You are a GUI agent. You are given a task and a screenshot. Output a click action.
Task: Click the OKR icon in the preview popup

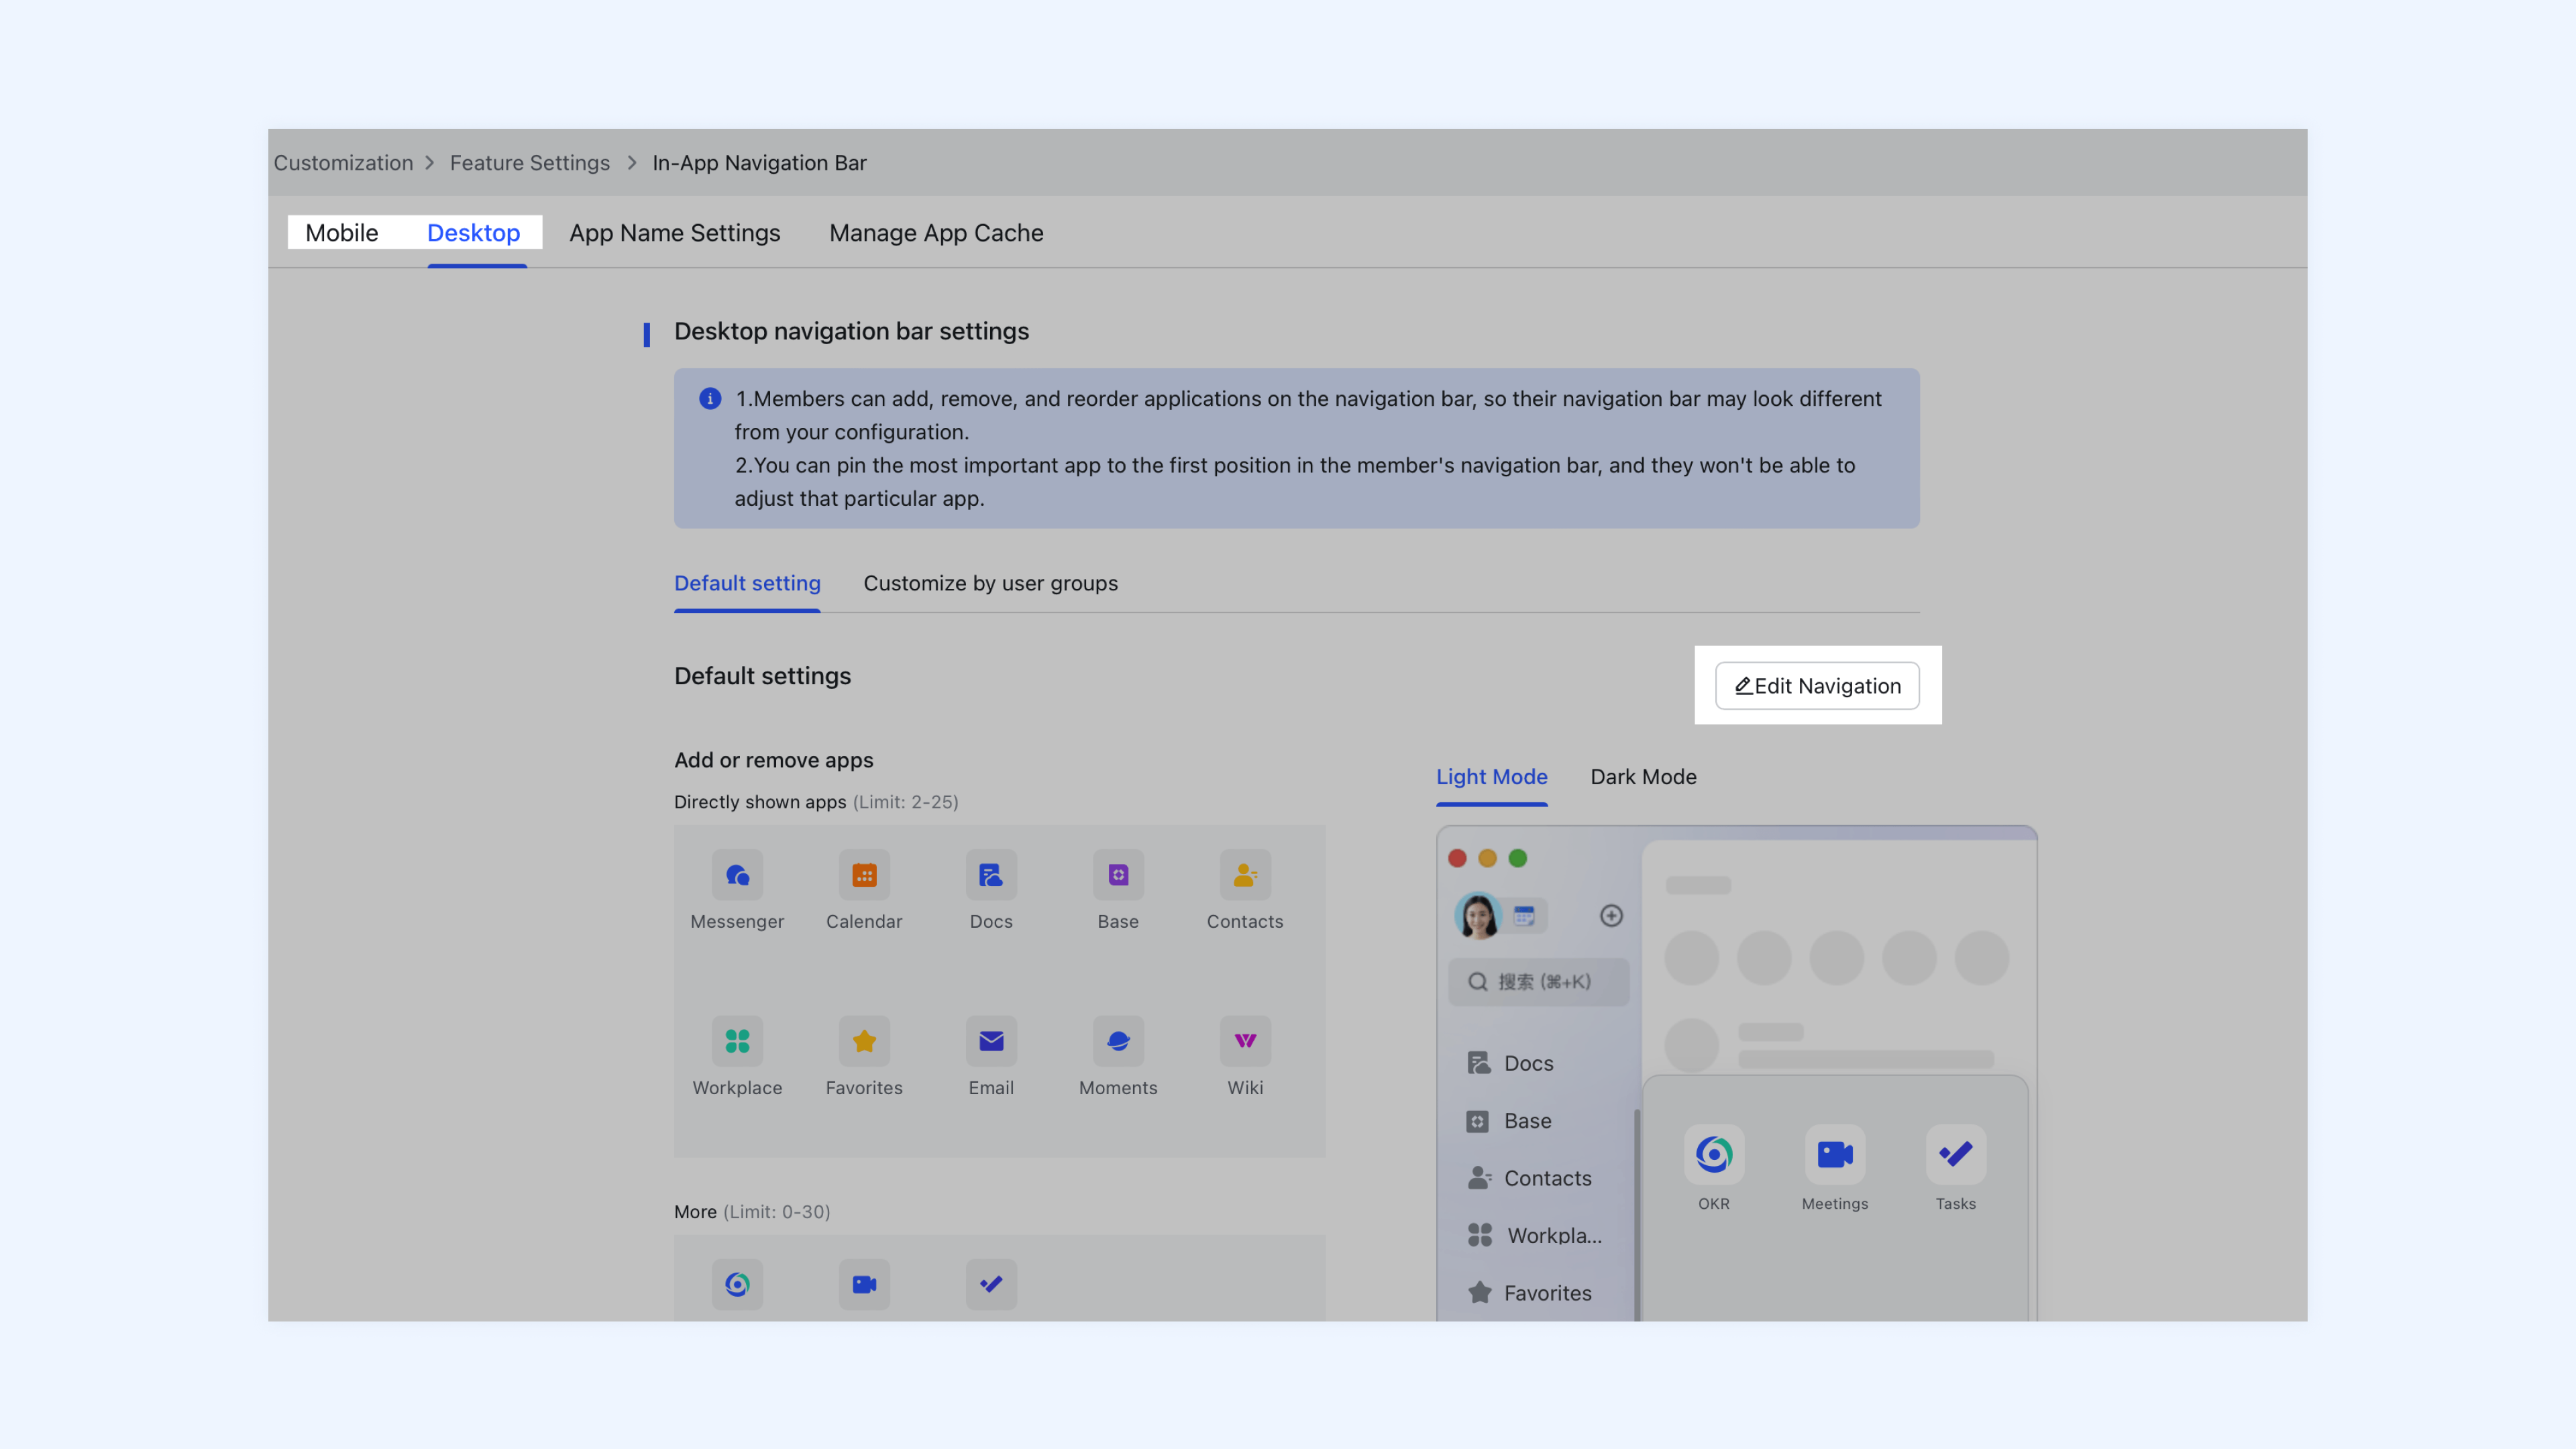pos(1714,1154)
